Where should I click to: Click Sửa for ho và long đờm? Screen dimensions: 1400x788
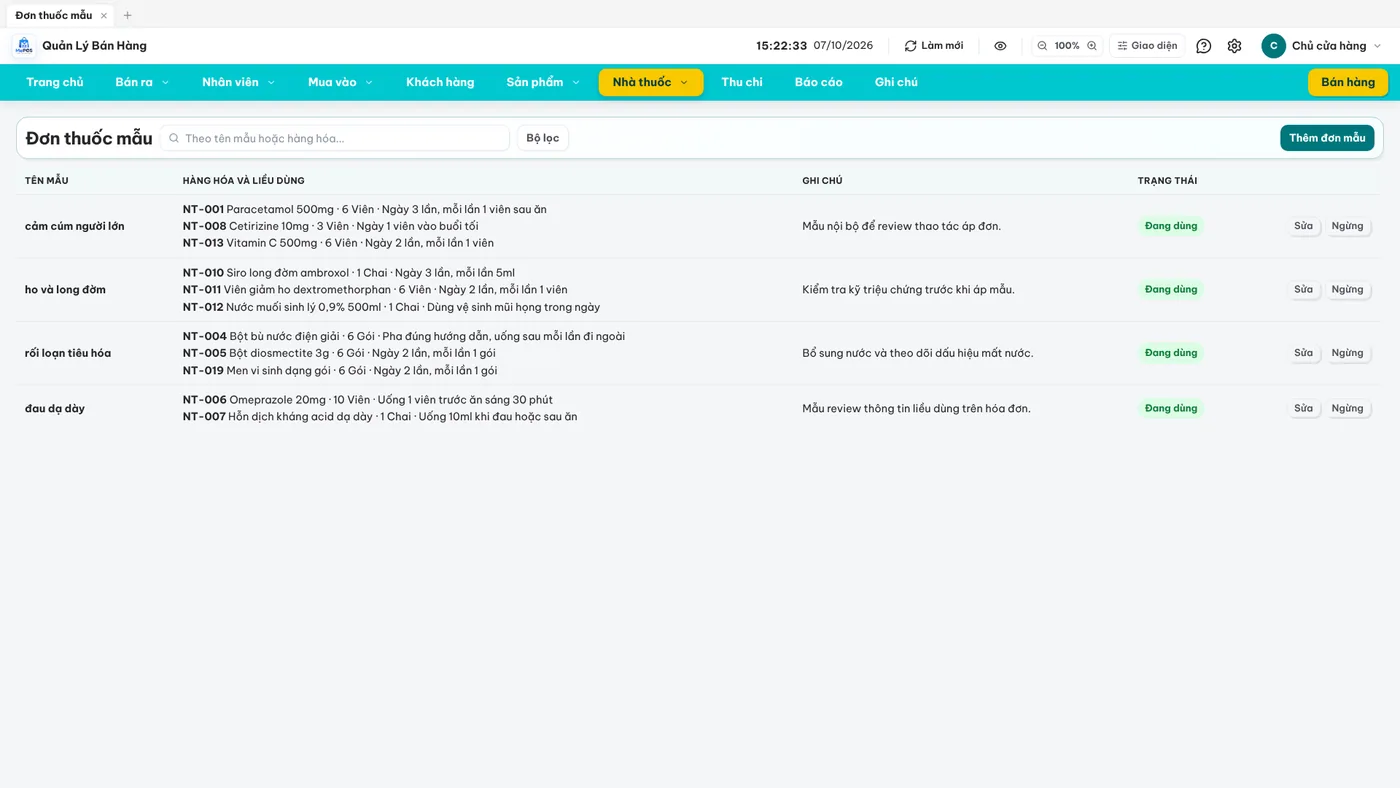tap(1303, 289)
